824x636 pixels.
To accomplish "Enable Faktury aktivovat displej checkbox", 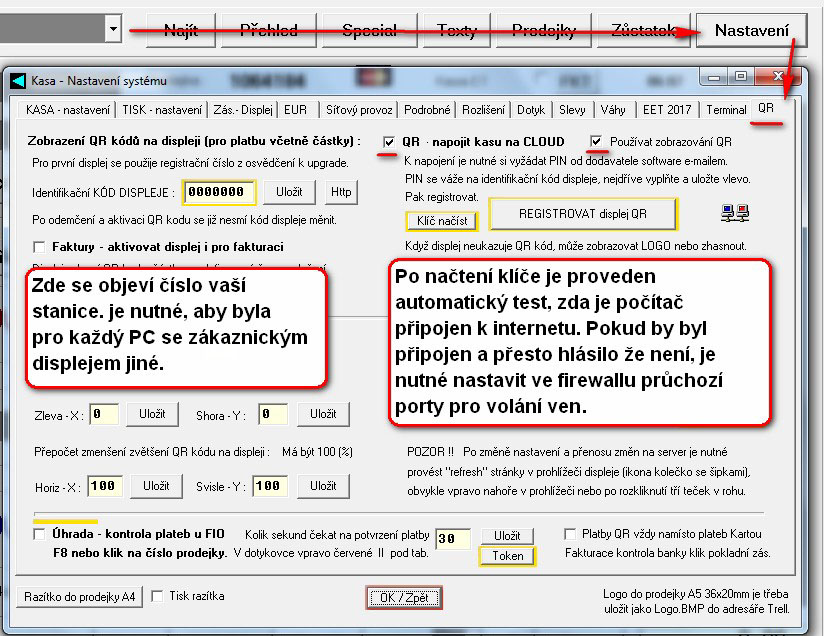I will [40, 246].
